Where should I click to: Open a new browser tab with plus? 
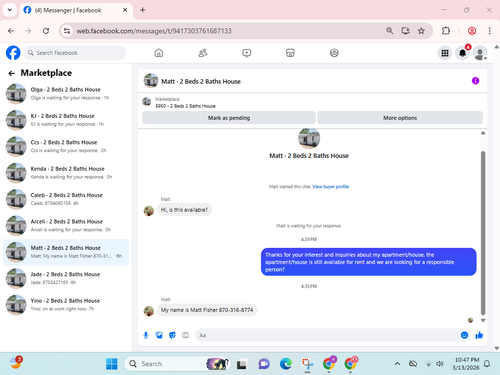coord(143,10)
